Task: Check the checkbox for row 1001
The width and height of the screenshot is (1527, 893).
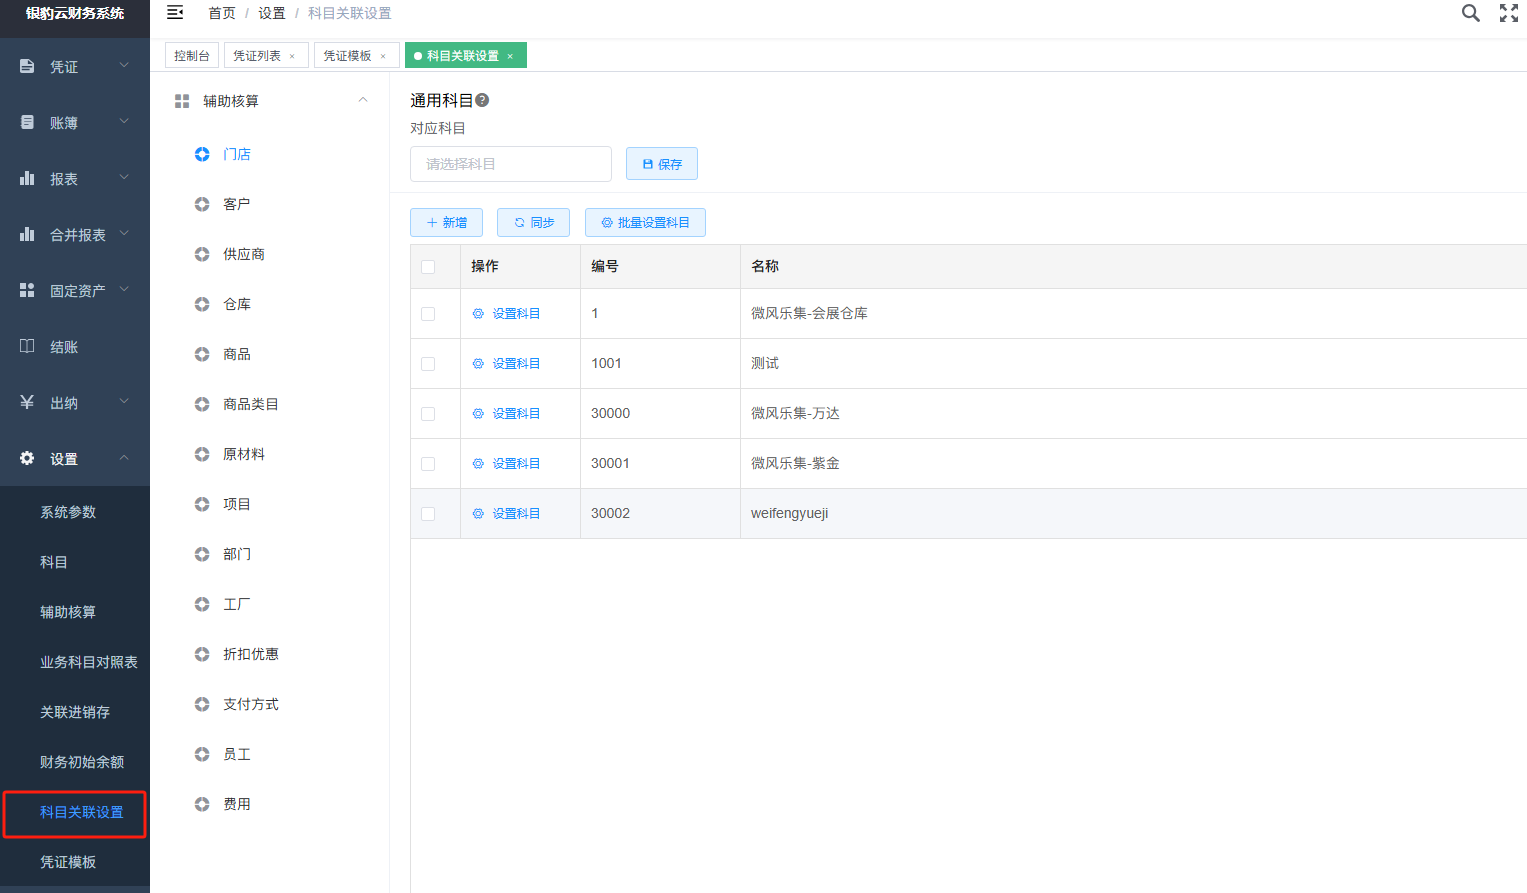Action: tap(428, 364)
